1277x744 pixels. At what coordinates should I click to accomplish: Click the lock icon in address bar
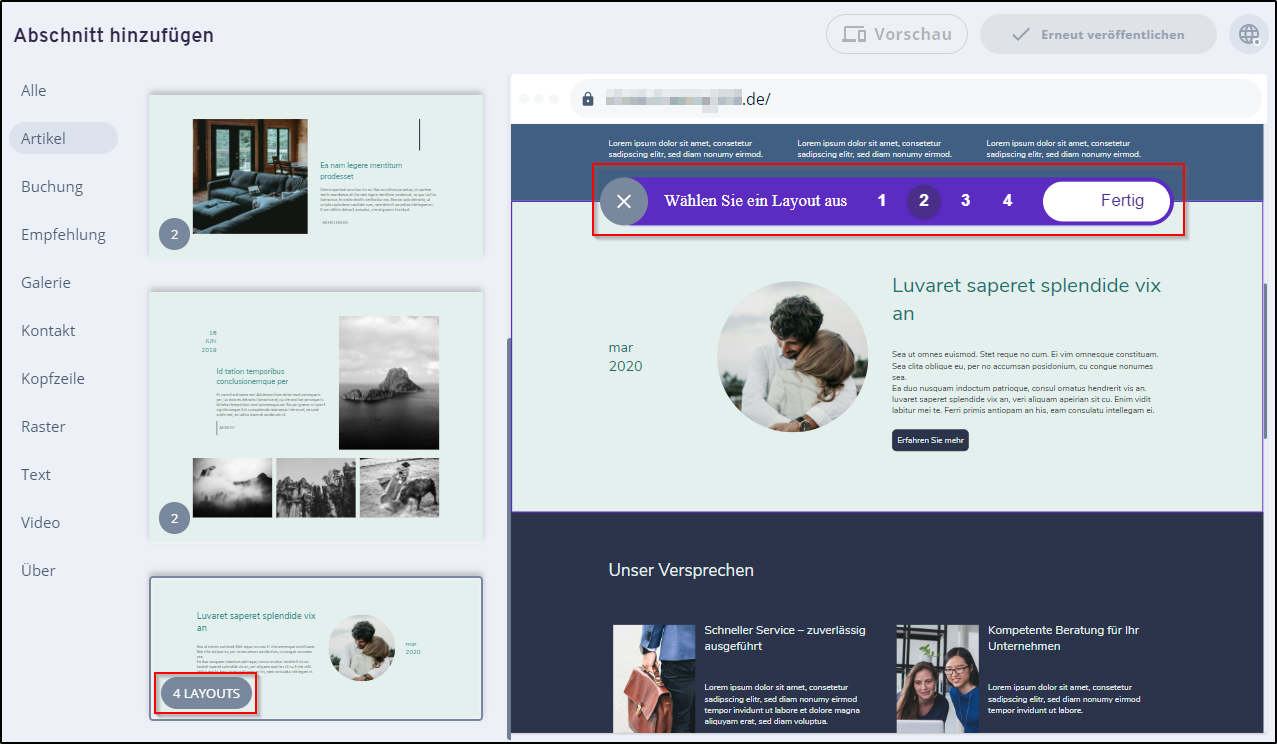pyautogui.click(x=588, y=99)
